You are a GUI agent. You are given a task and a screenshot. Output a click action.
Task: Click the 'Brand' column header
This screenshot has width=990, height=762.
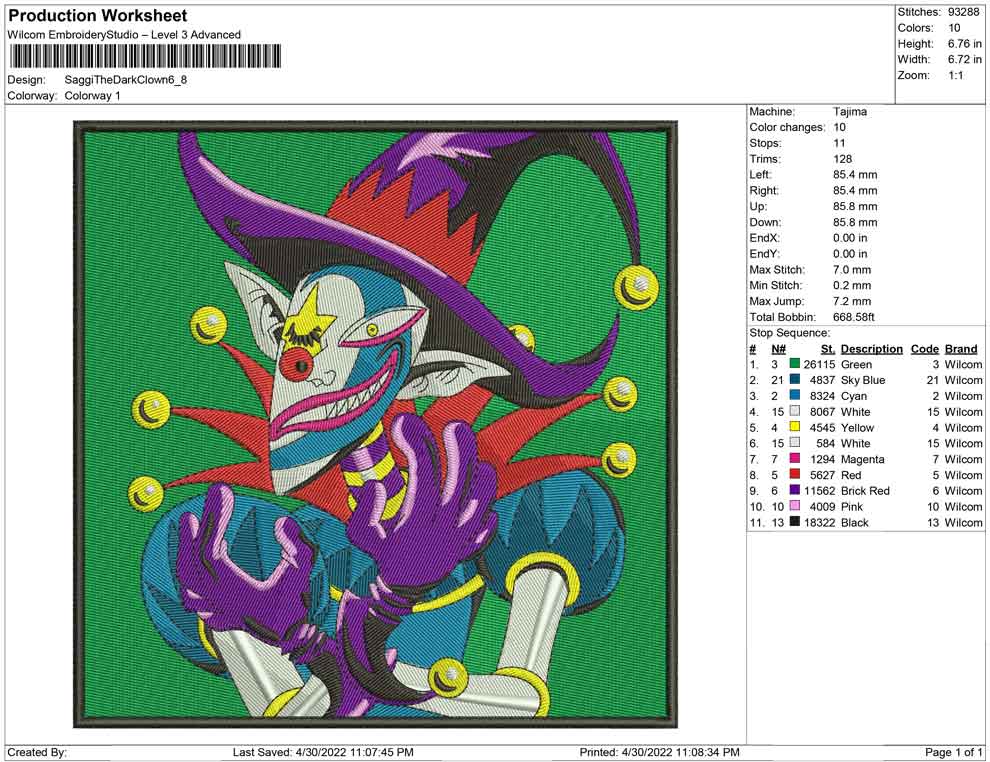961,349
